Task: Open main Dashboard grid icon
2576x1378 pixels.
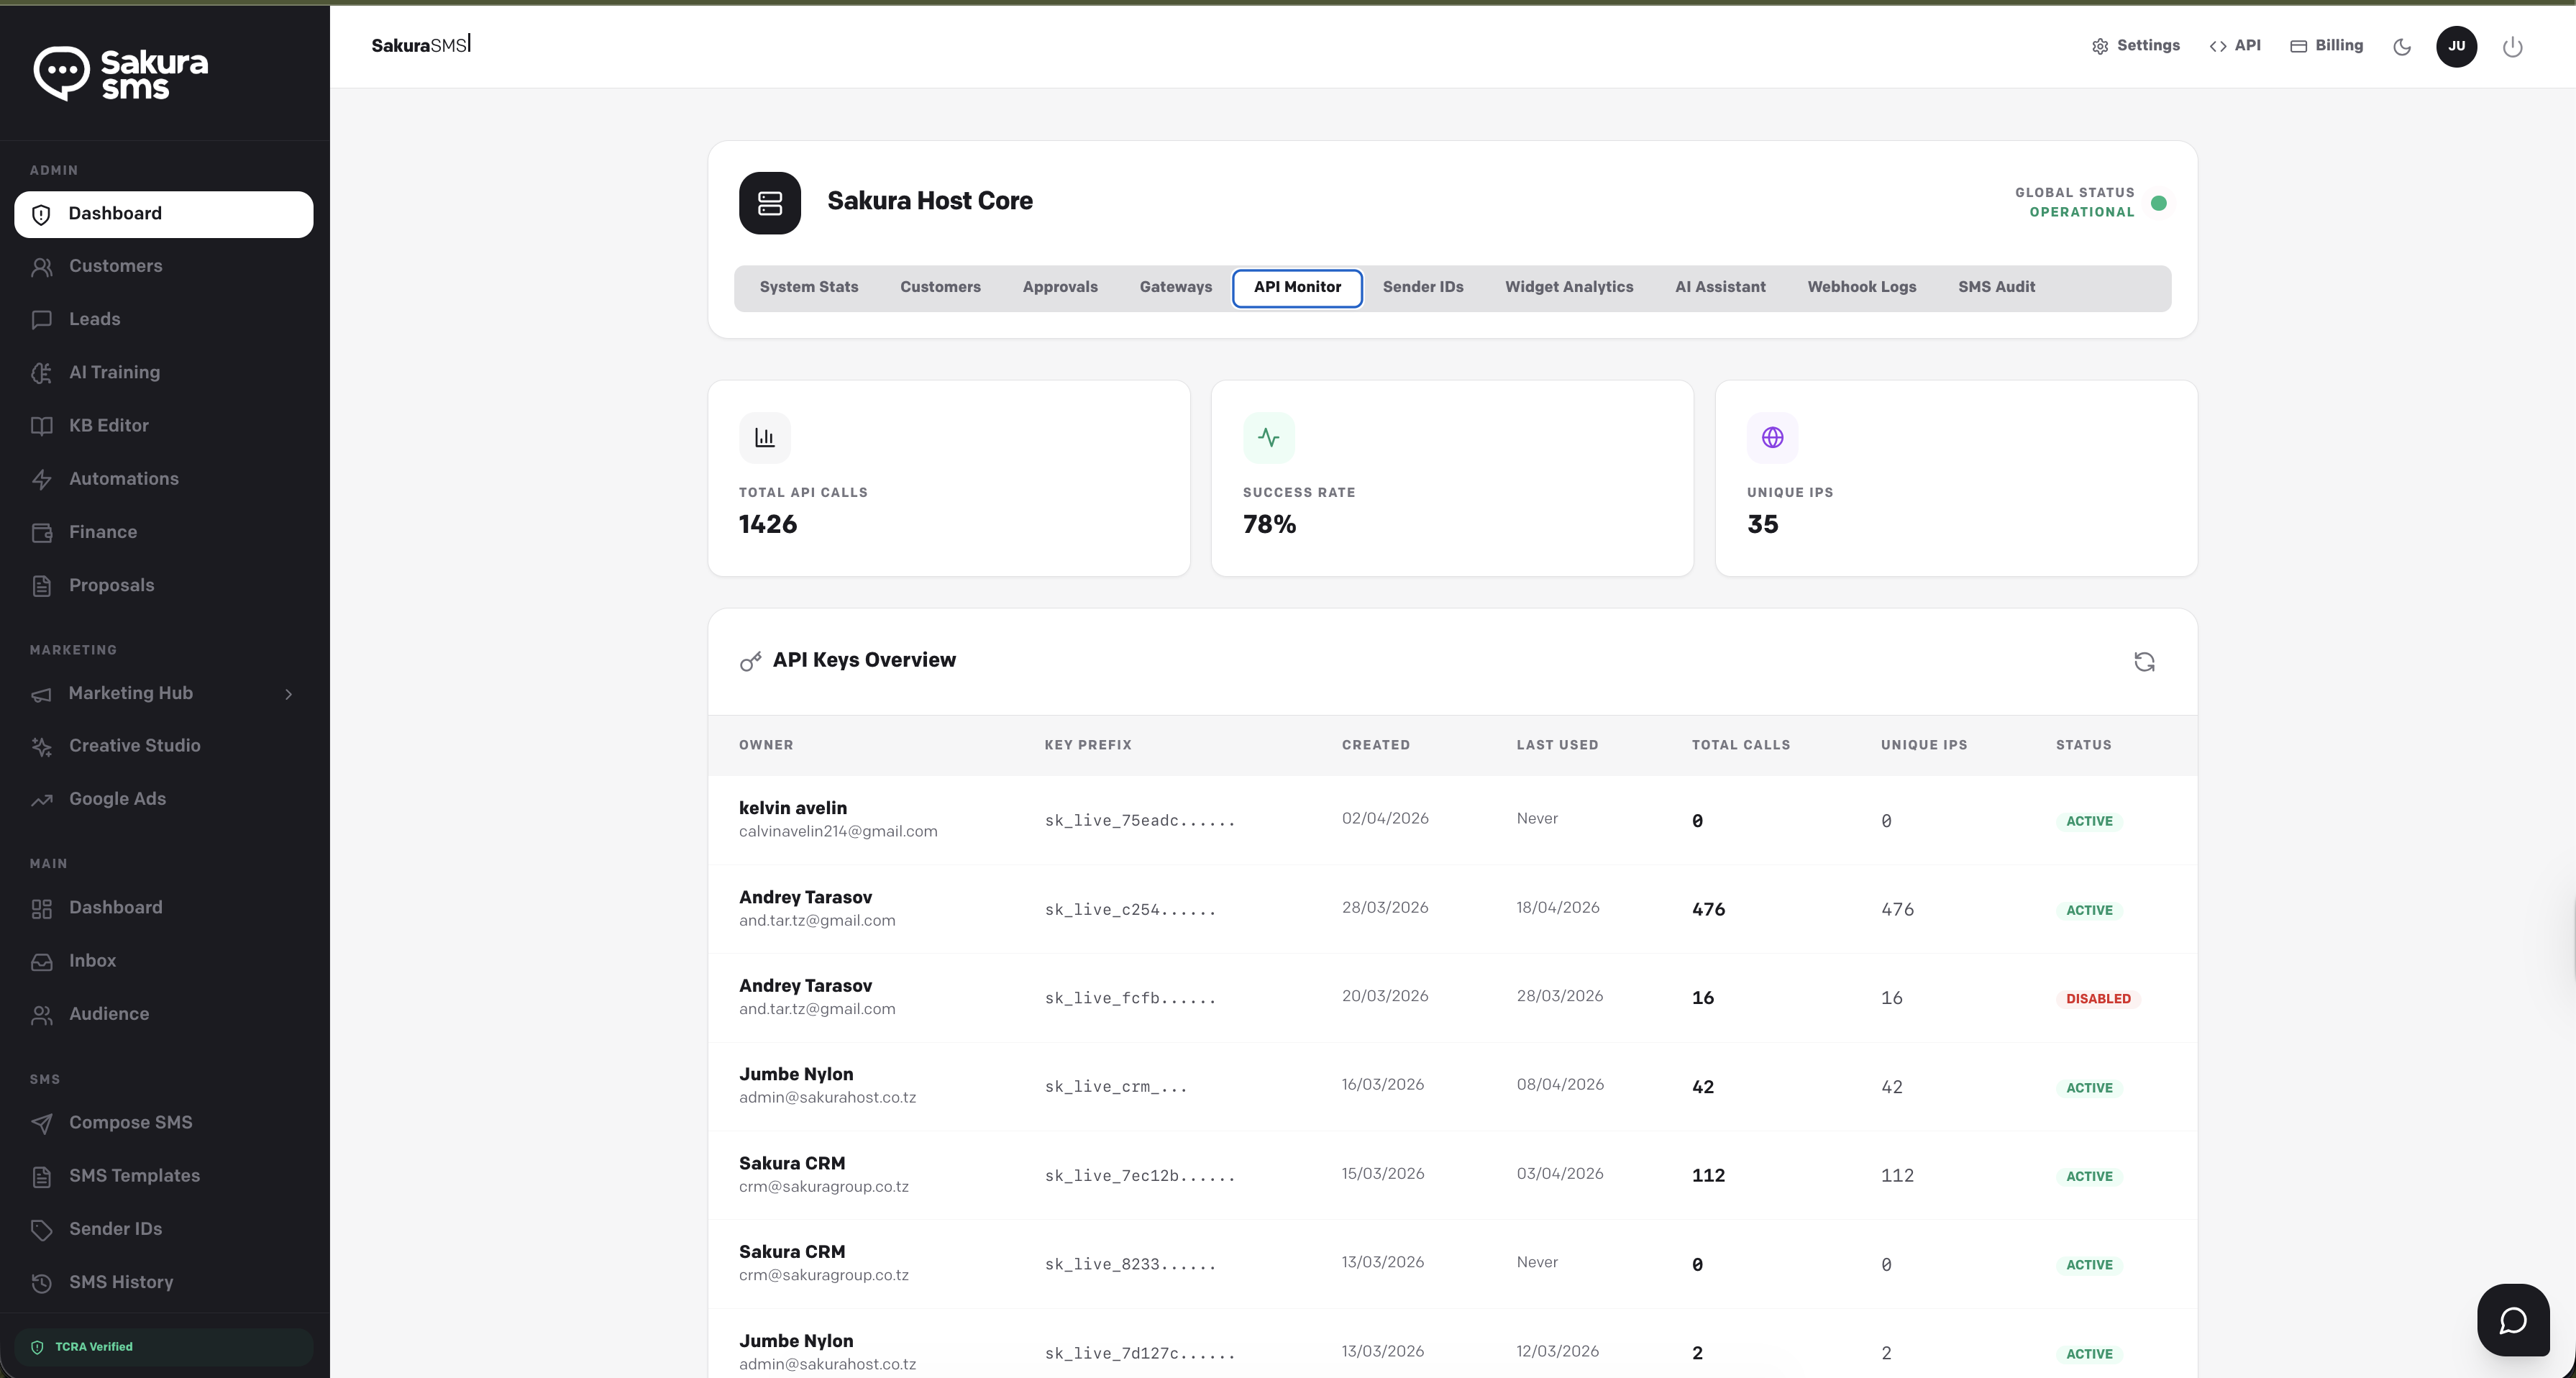Action: pos(41,908)
